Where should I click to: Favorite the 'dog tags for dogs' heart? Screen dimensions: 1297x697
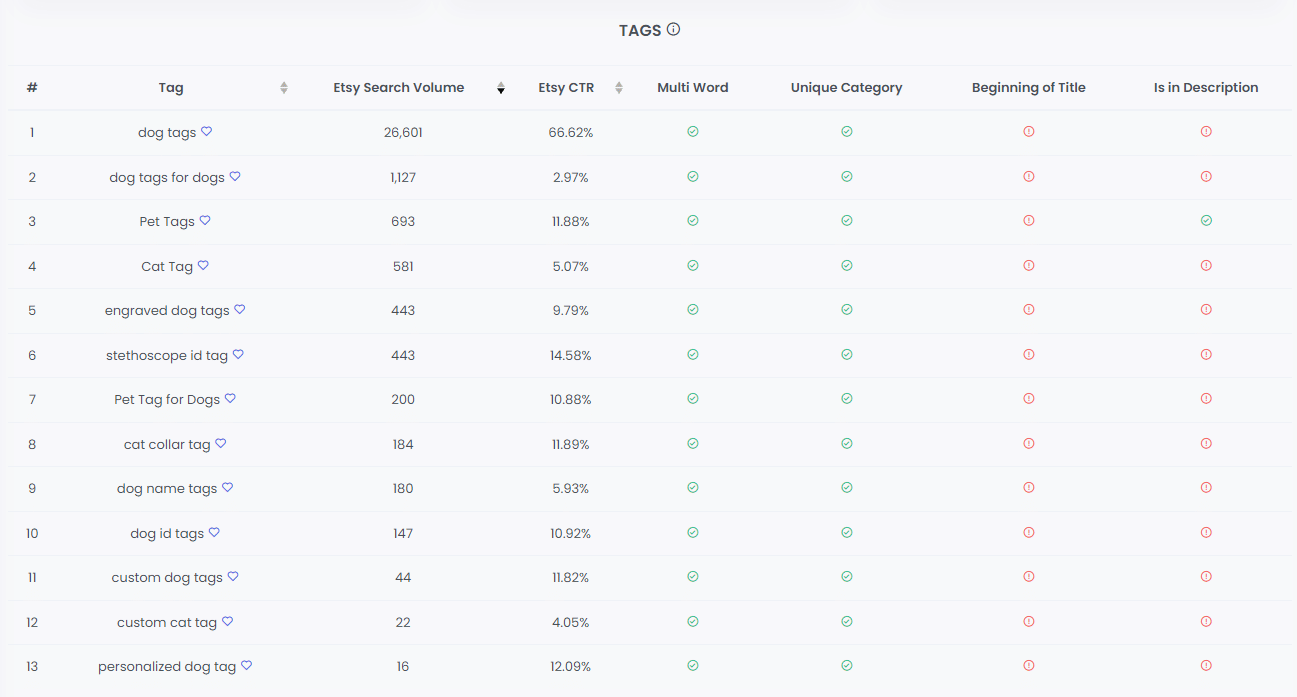point(235,176)
